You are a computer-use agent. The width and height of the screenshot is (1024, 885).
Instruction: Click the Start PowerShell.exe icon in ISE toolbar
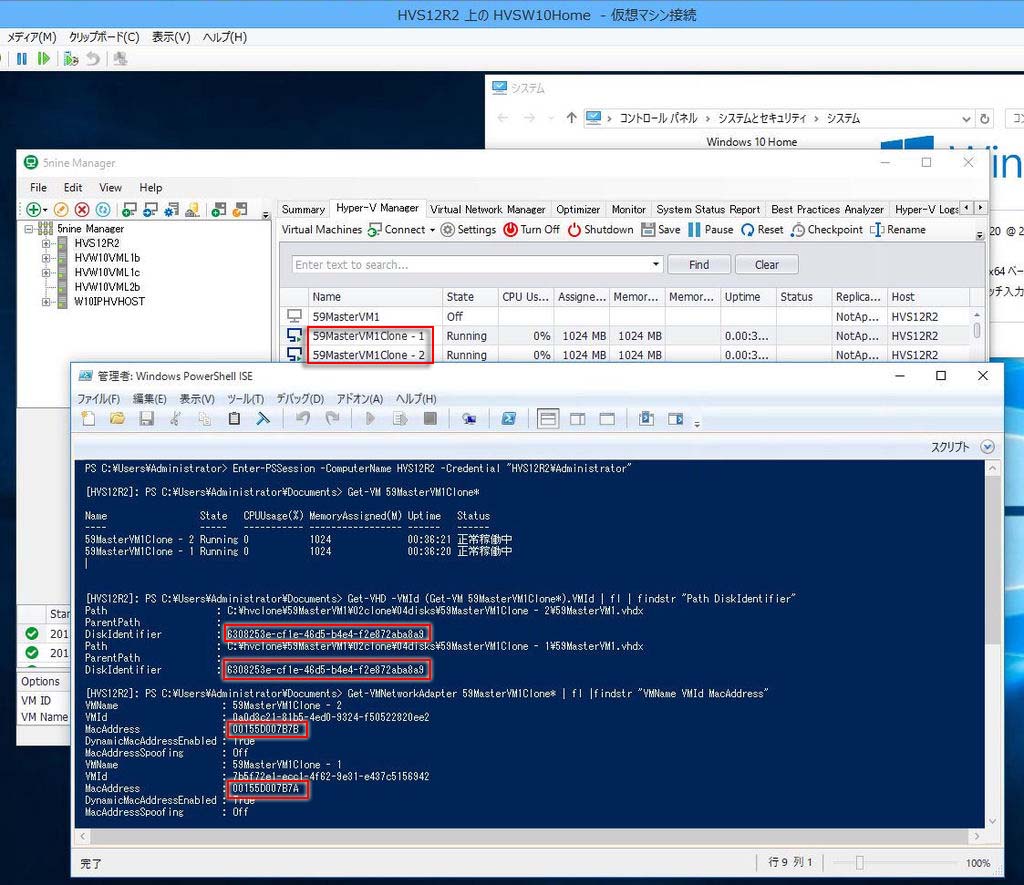(509, 419)
